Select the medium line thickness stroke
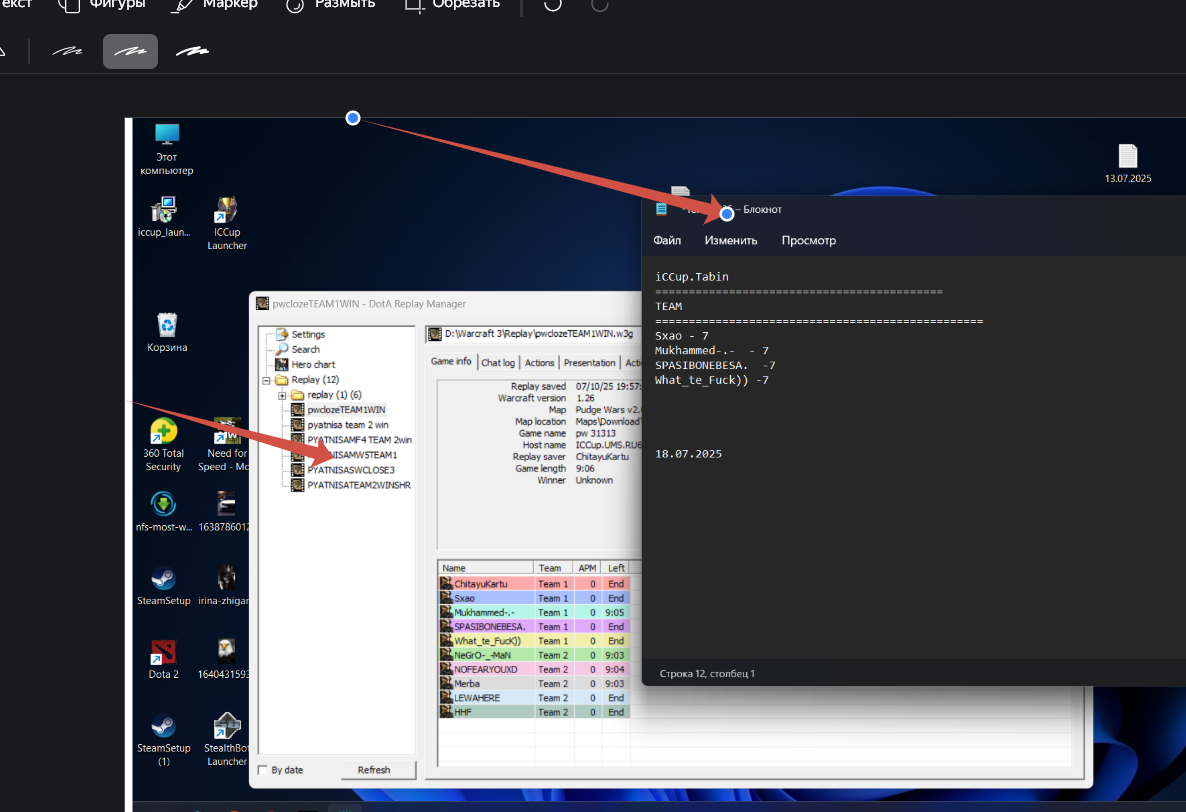1186x812 pixels. (130, 51)
